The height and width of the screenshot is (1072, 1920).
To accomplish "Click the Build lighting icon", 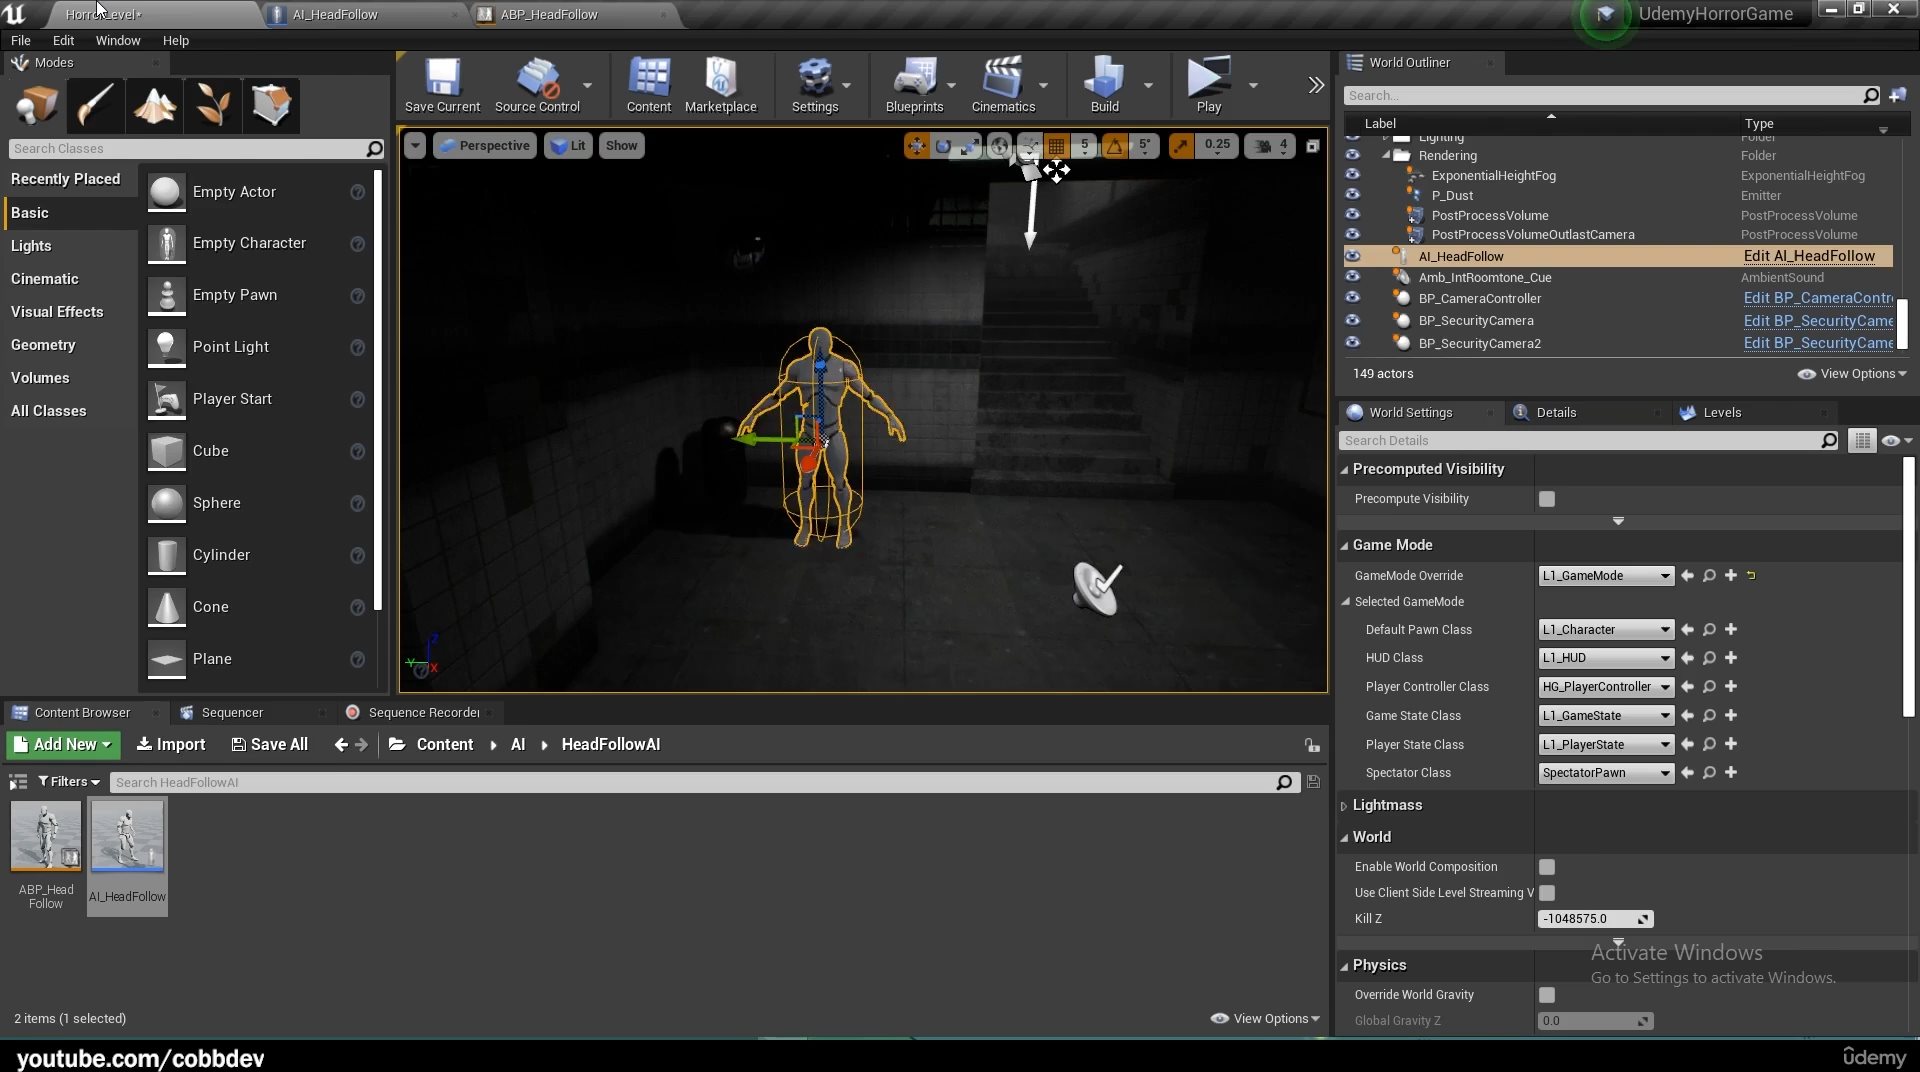I will tap(1104, 84).
